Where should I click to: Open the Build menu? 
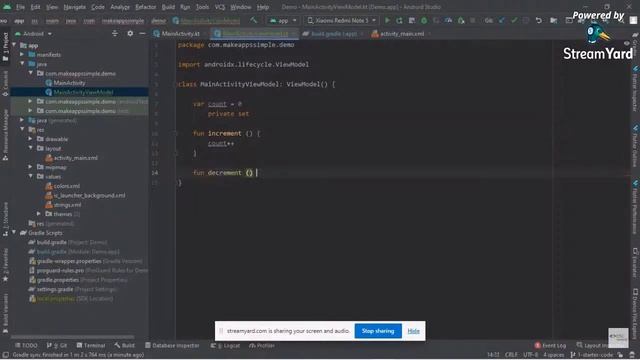tap(168, 7)
